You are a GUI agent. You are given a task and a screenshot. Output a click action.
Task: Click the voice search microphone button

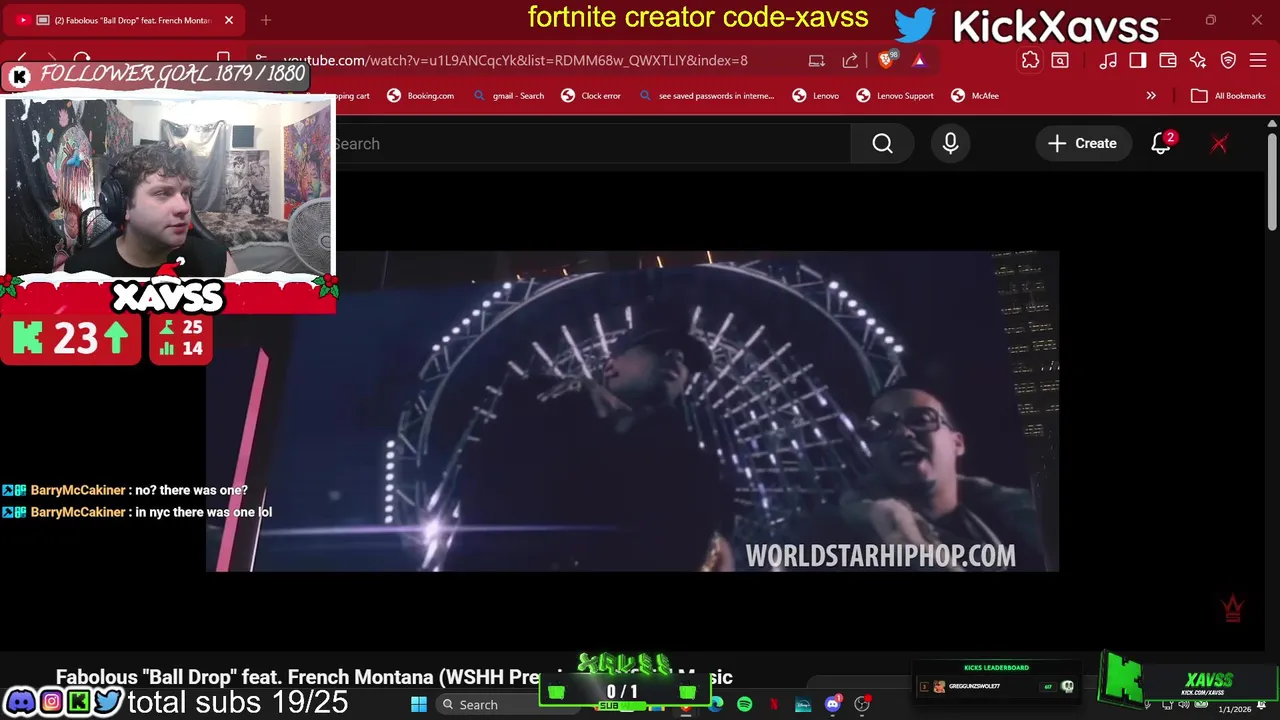[x=950, y=143]
